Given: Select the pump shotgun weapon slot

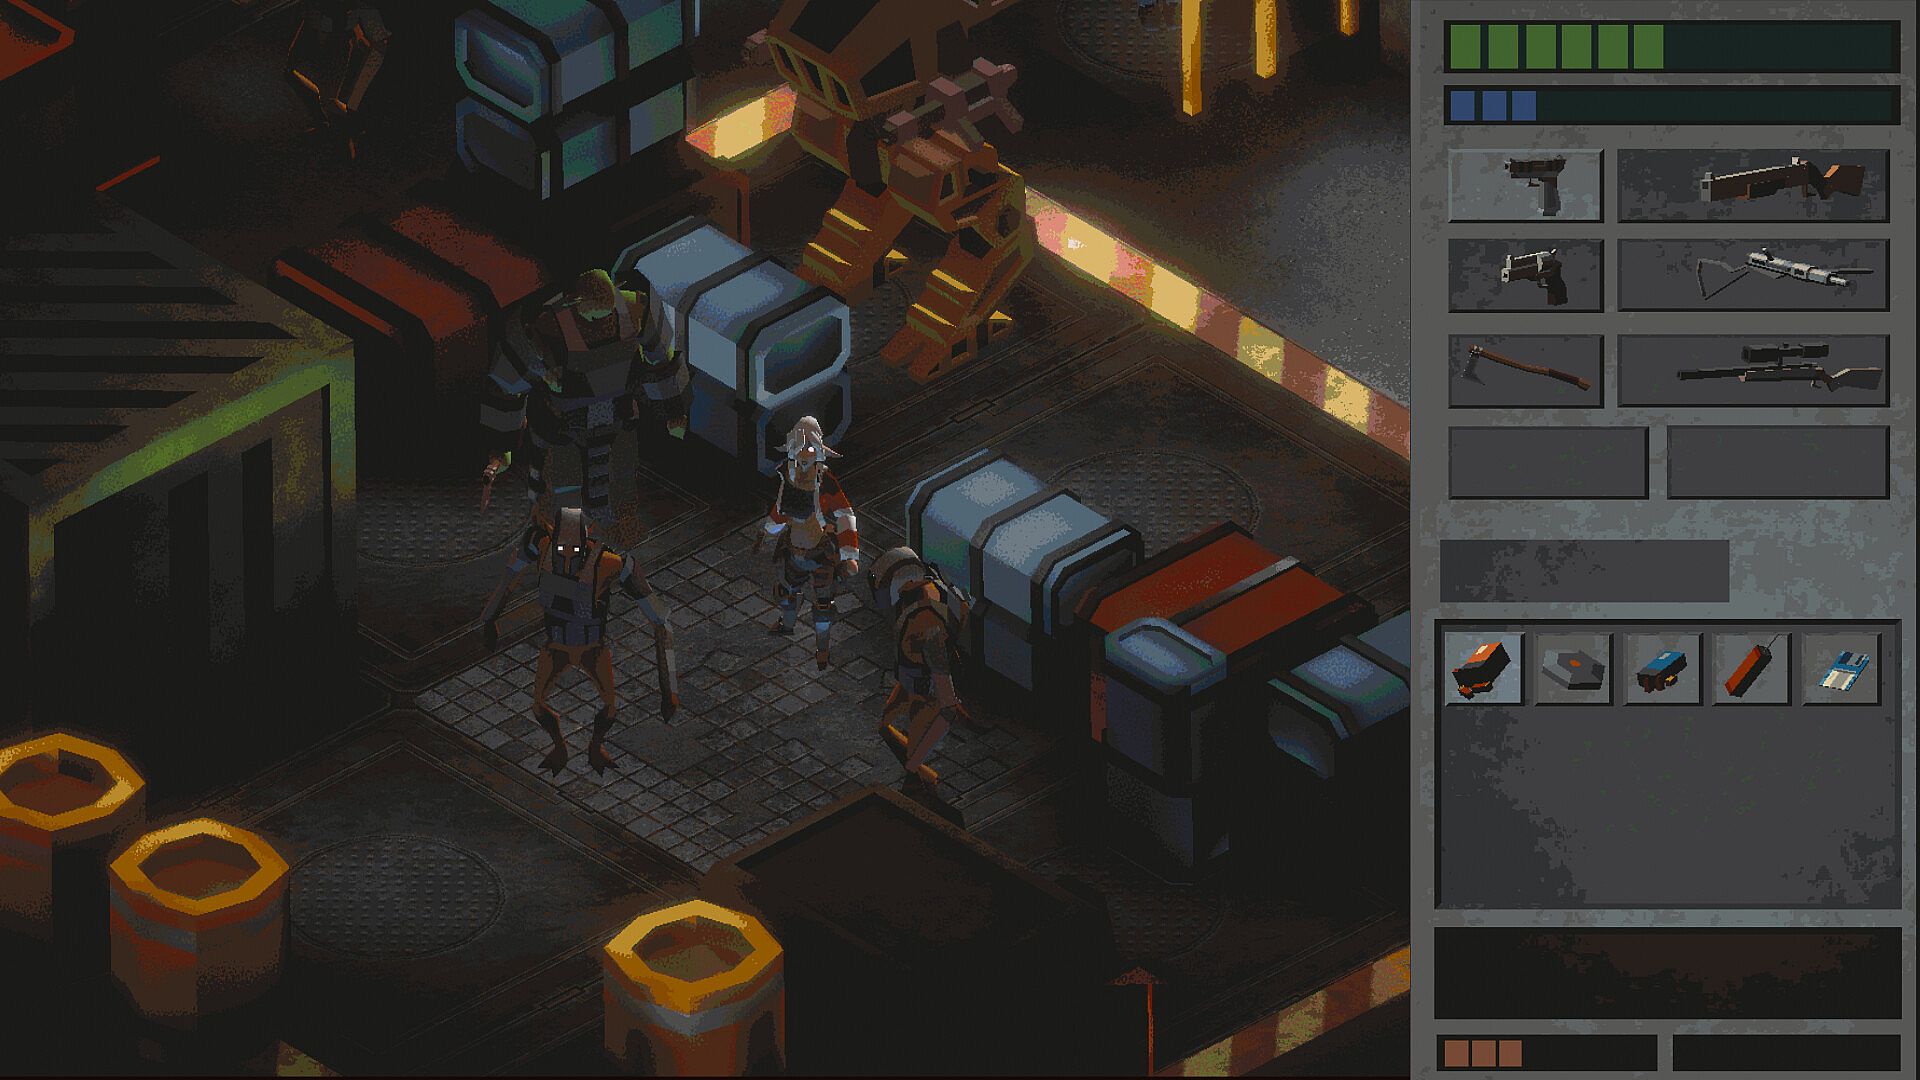Looking at the screenshot, I should click(x=1753, y=185).
